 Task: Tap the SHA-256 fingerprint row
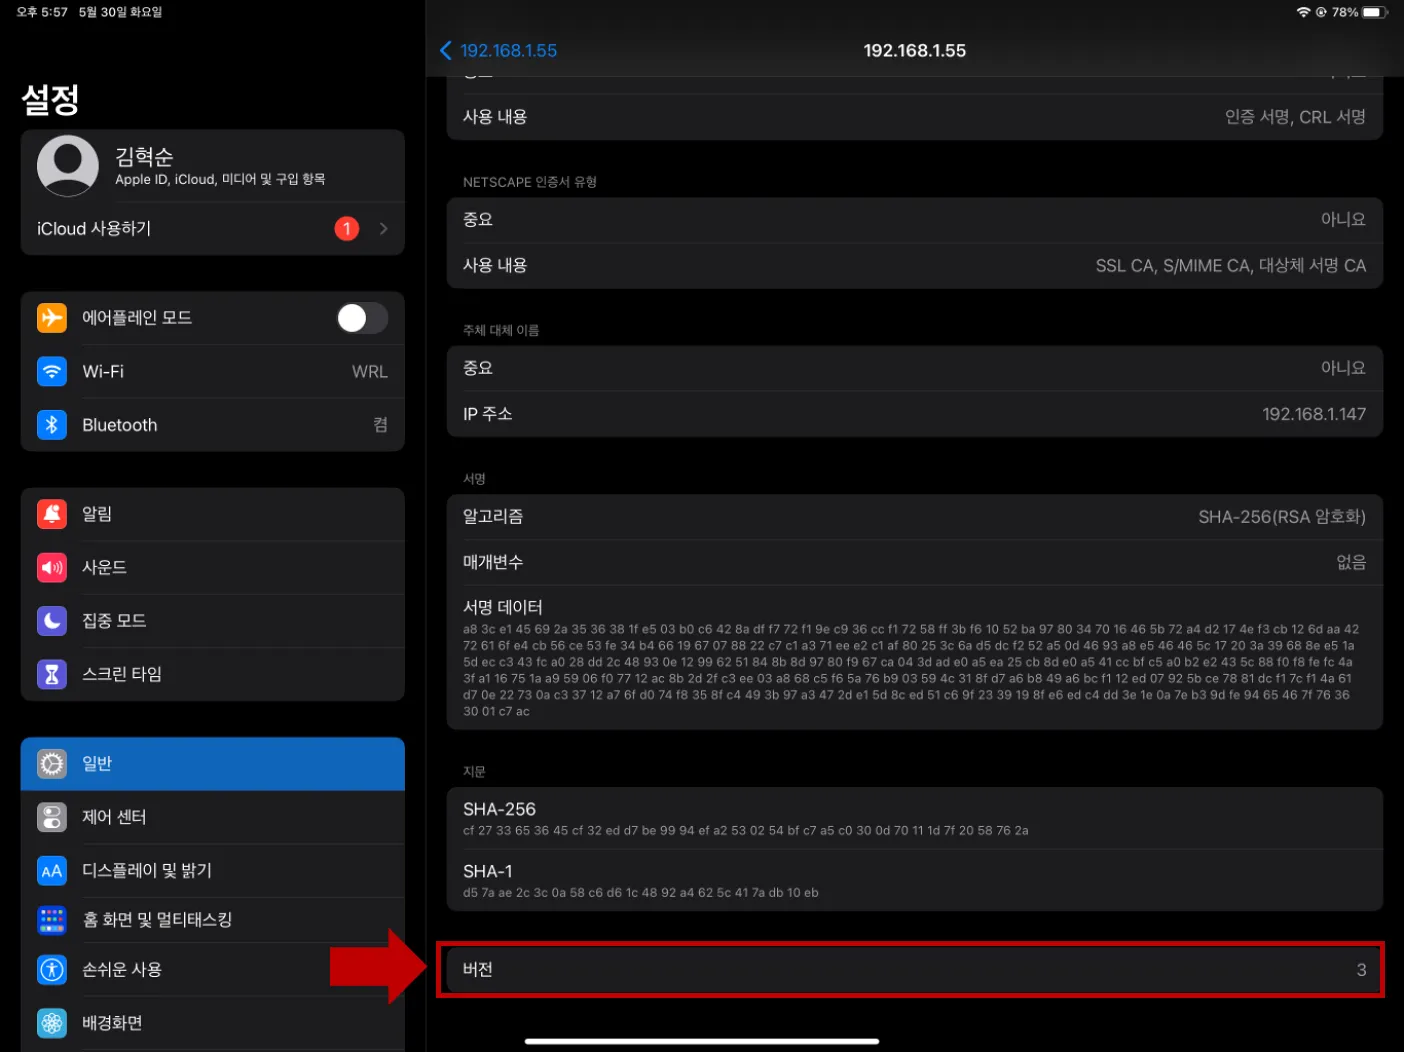915,818
